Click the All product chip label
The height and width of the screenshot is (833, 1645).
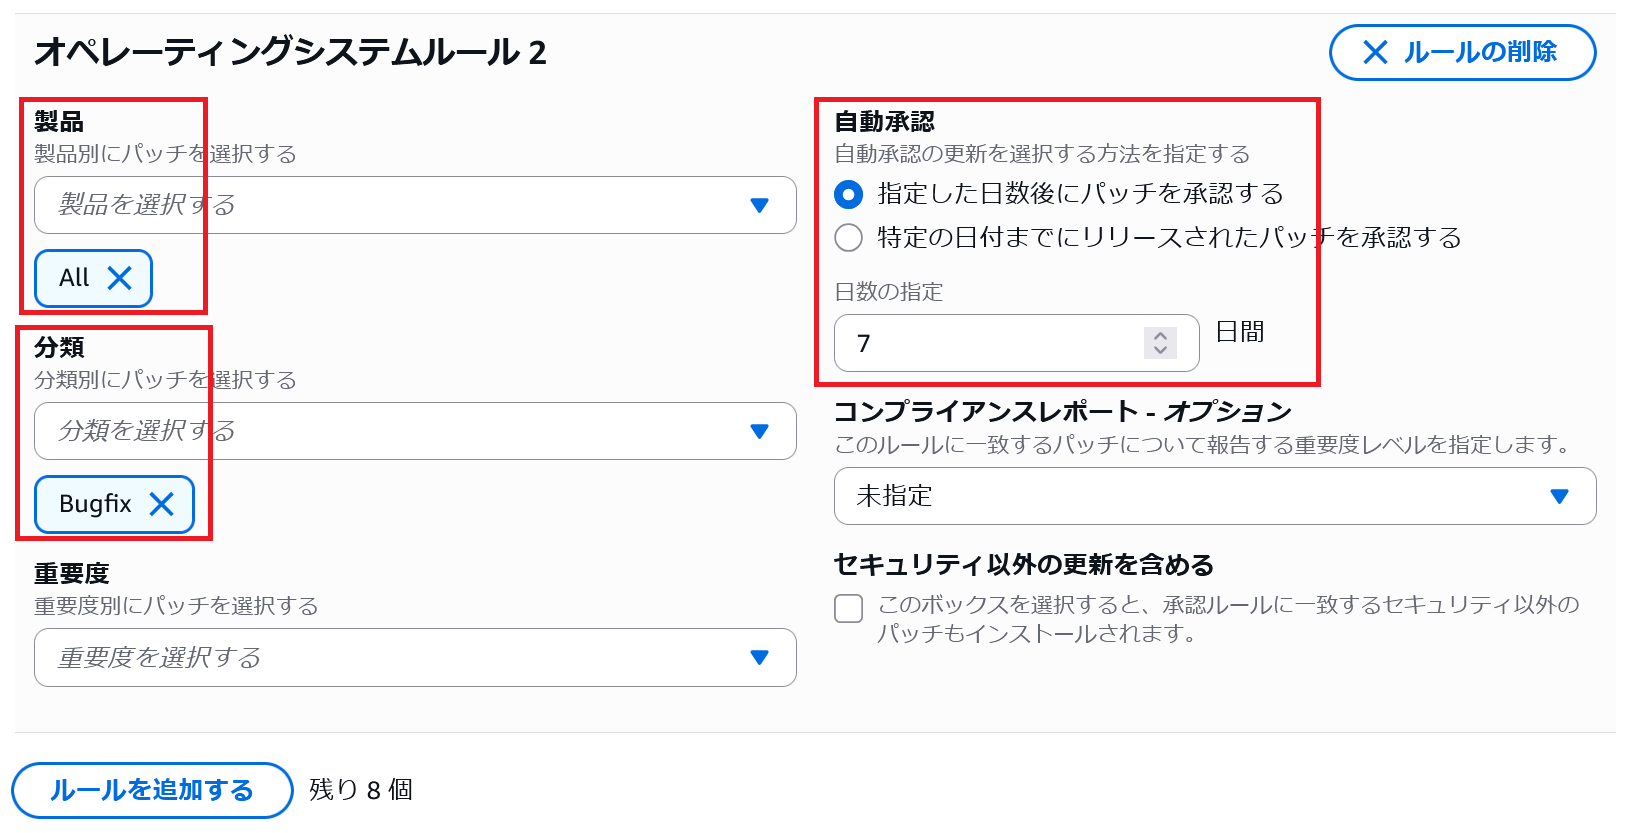point(74,278)
